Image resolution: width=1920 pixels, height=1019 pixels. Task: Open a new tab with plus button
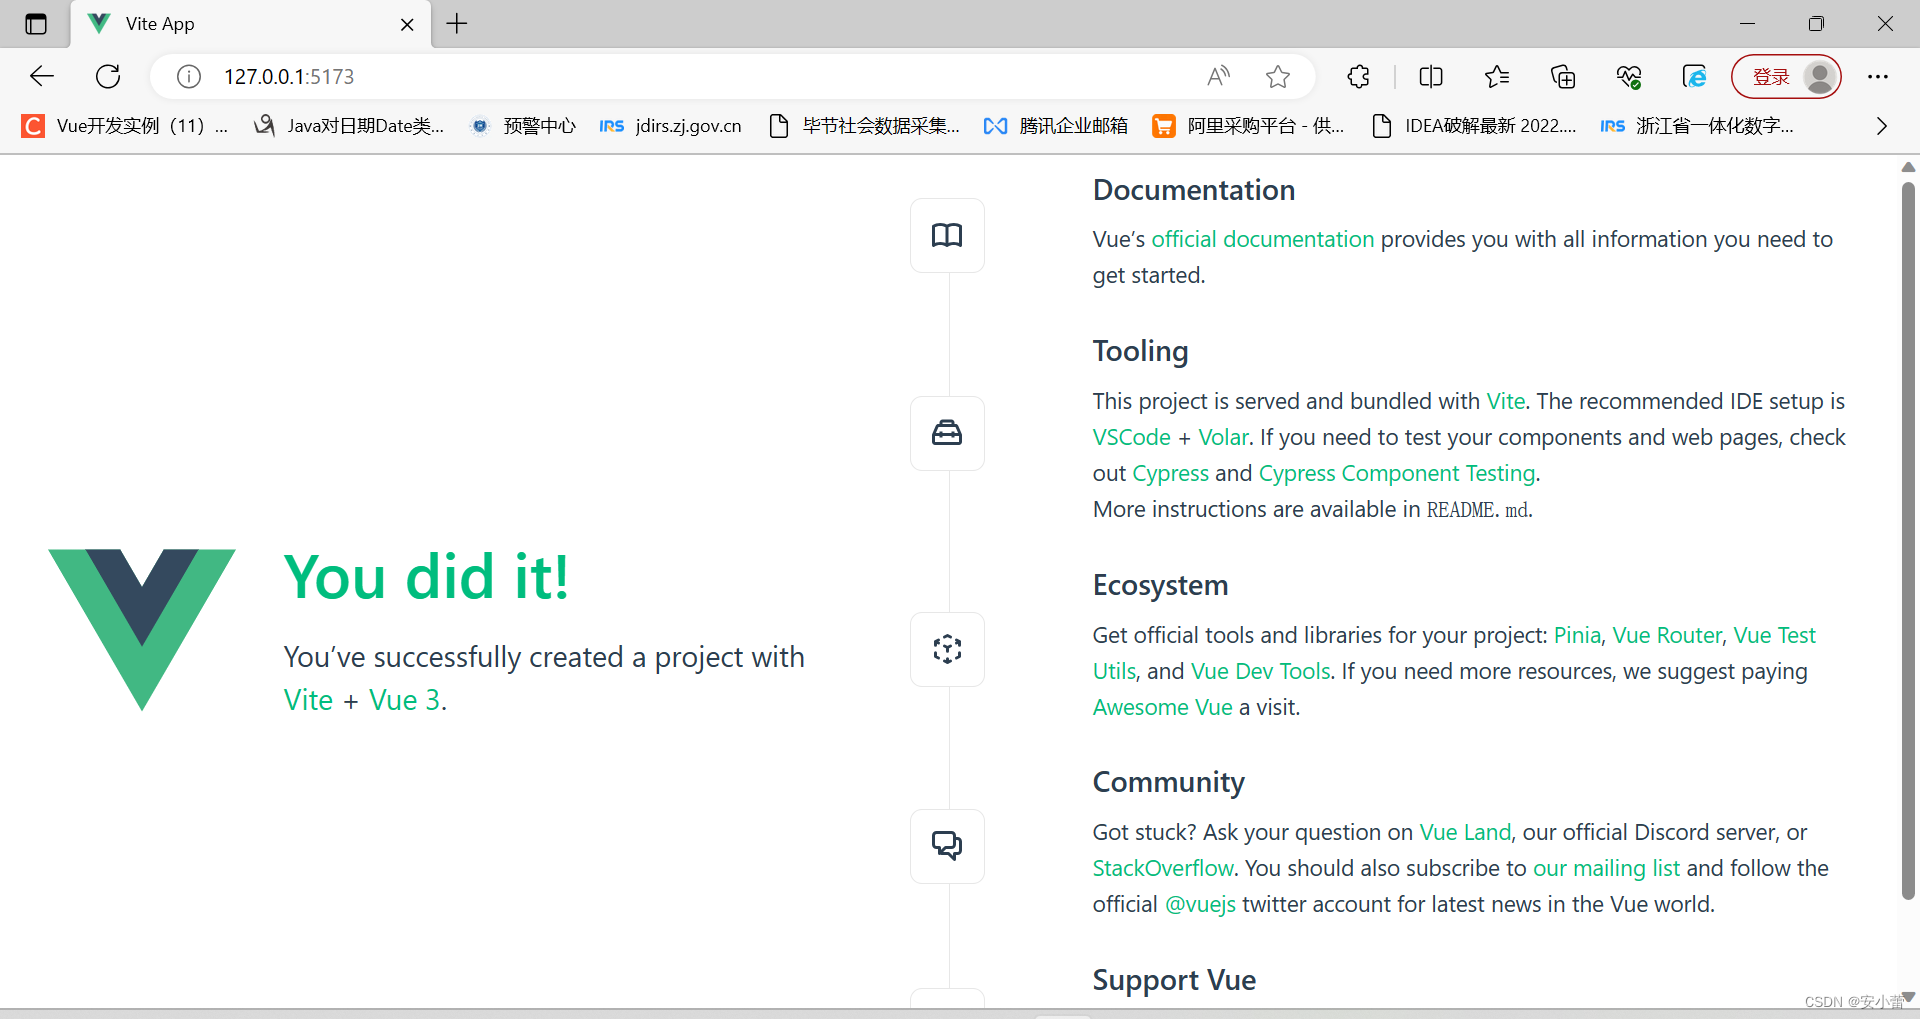tap(457, 24)
